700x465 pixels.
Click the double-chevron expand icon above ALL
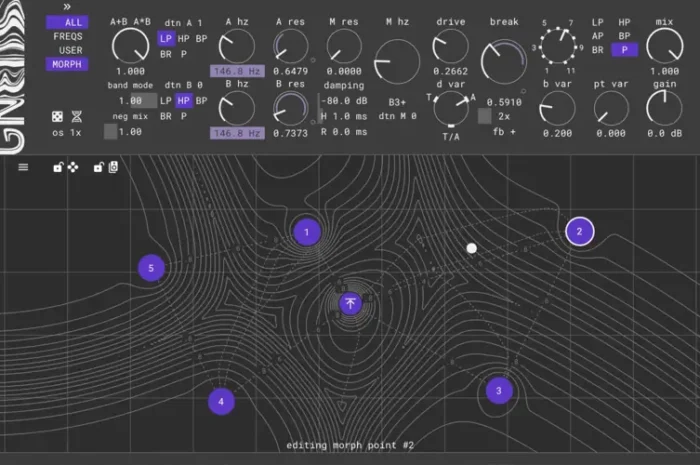pos(67,6)
